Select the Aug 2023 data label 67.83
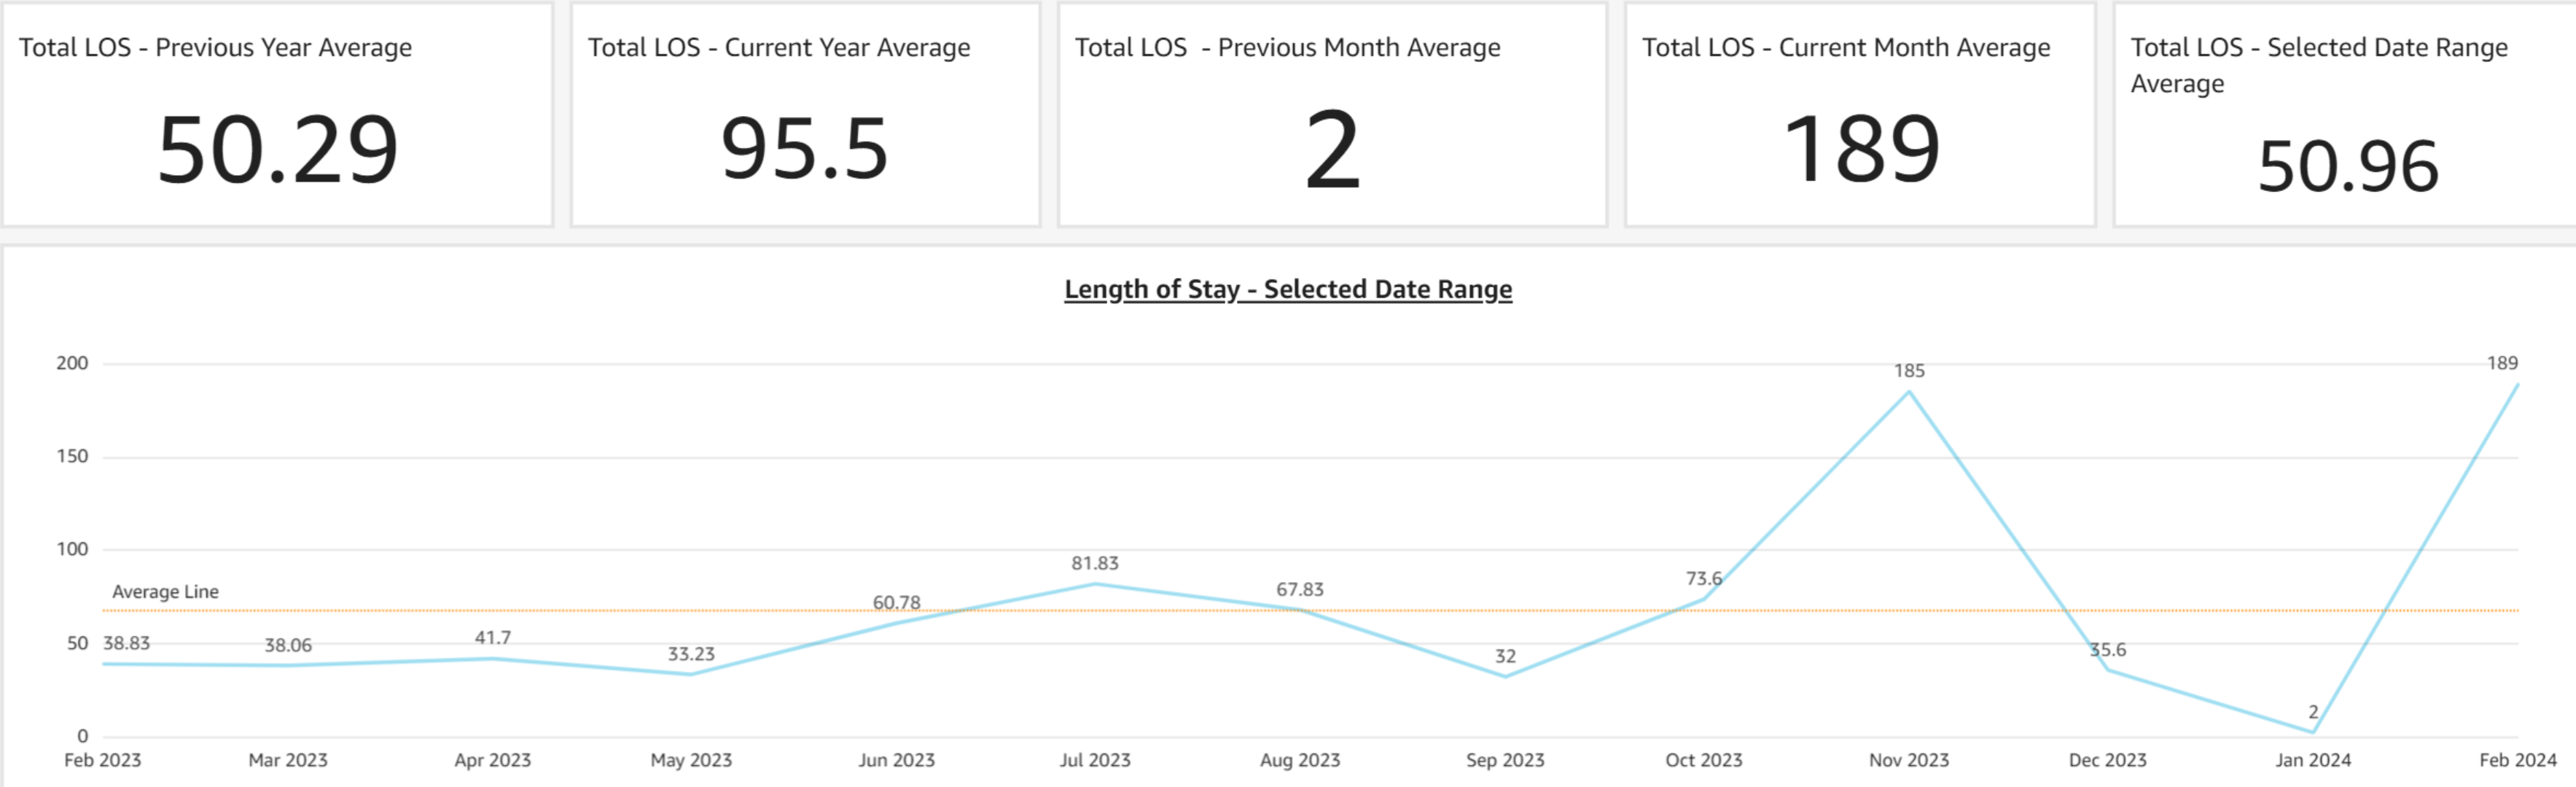Image resolution: width=2576 pixels, height=787 pixels. (1299, 589)
